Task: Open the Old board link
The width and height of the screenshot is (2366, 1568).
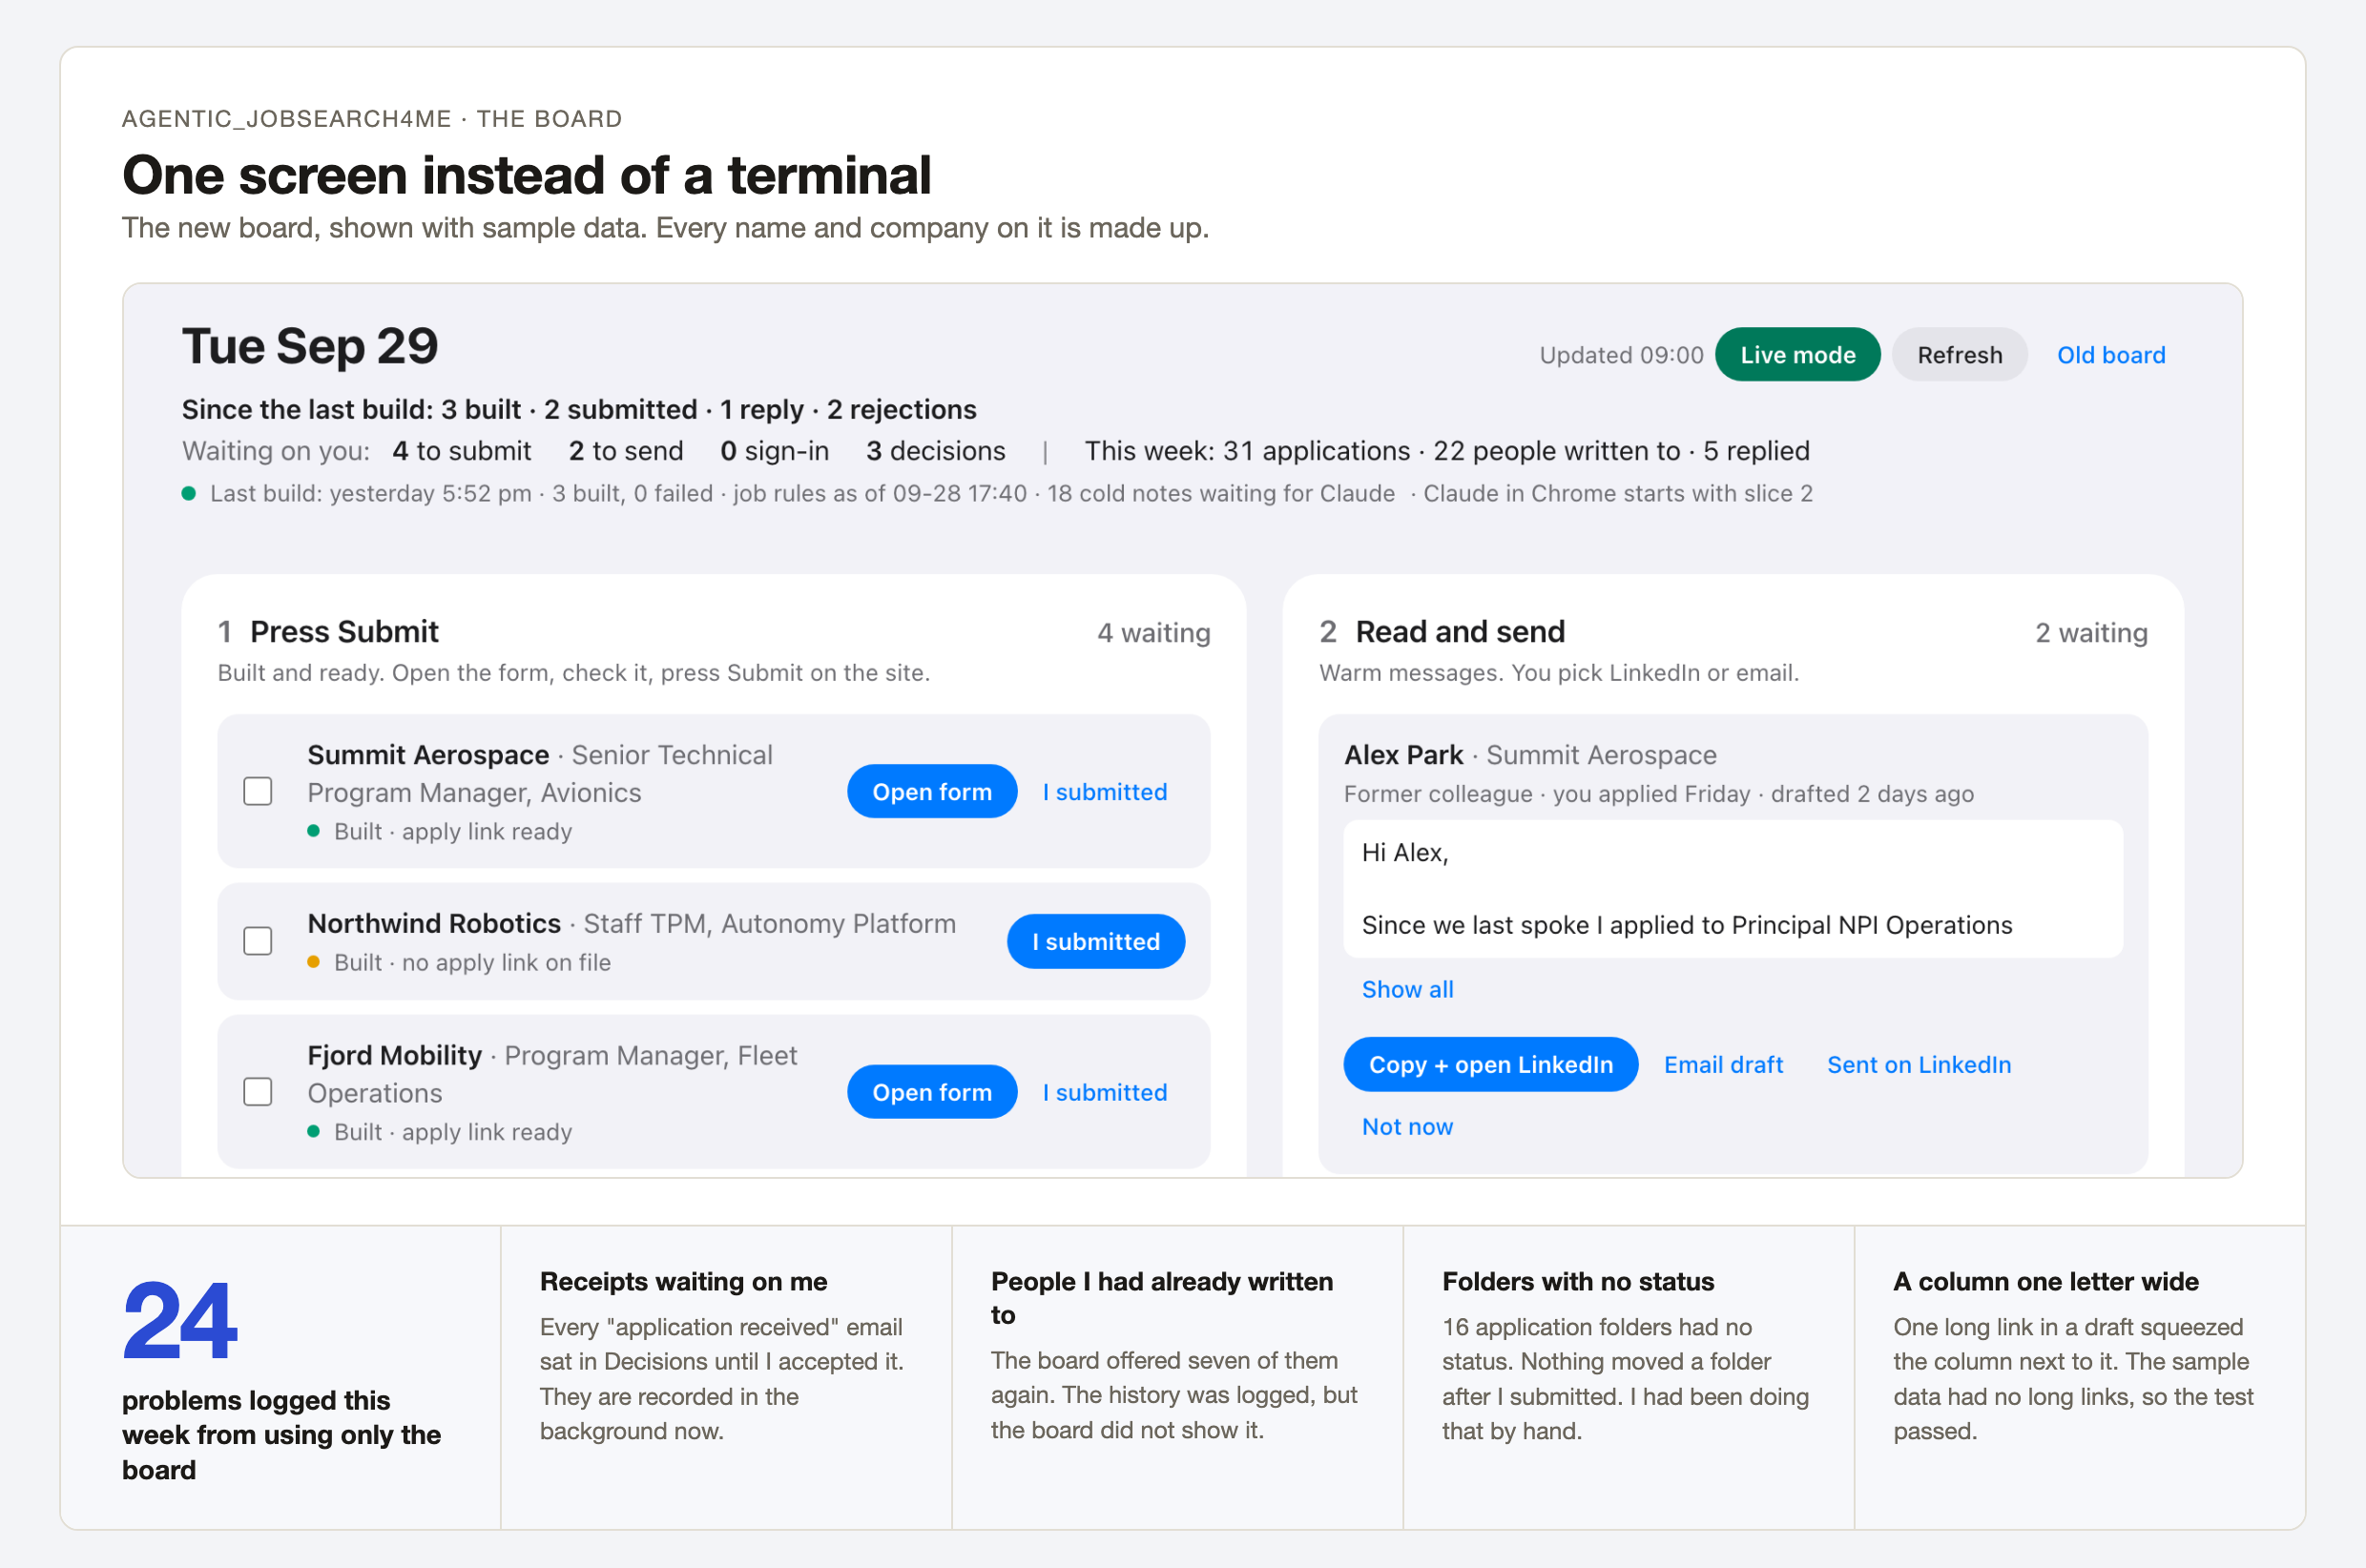Action: point(2110,355)
